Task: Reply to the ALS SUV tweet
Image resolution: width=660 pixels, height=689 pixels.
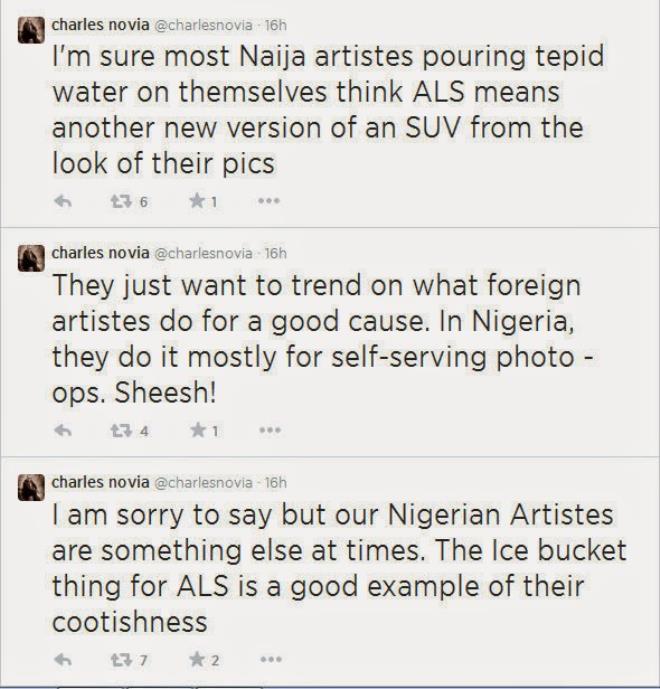Action: (63, 201)
